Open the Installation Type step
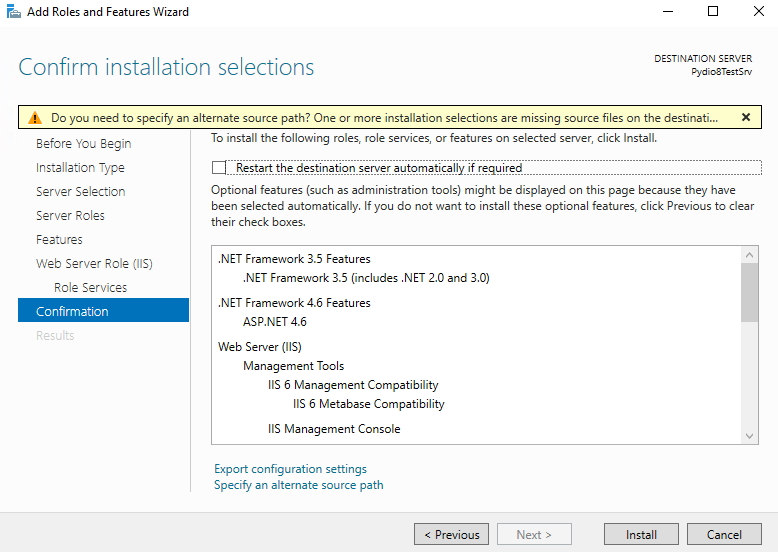The height and width of the screenshot is (552, 778). [80, 168]
